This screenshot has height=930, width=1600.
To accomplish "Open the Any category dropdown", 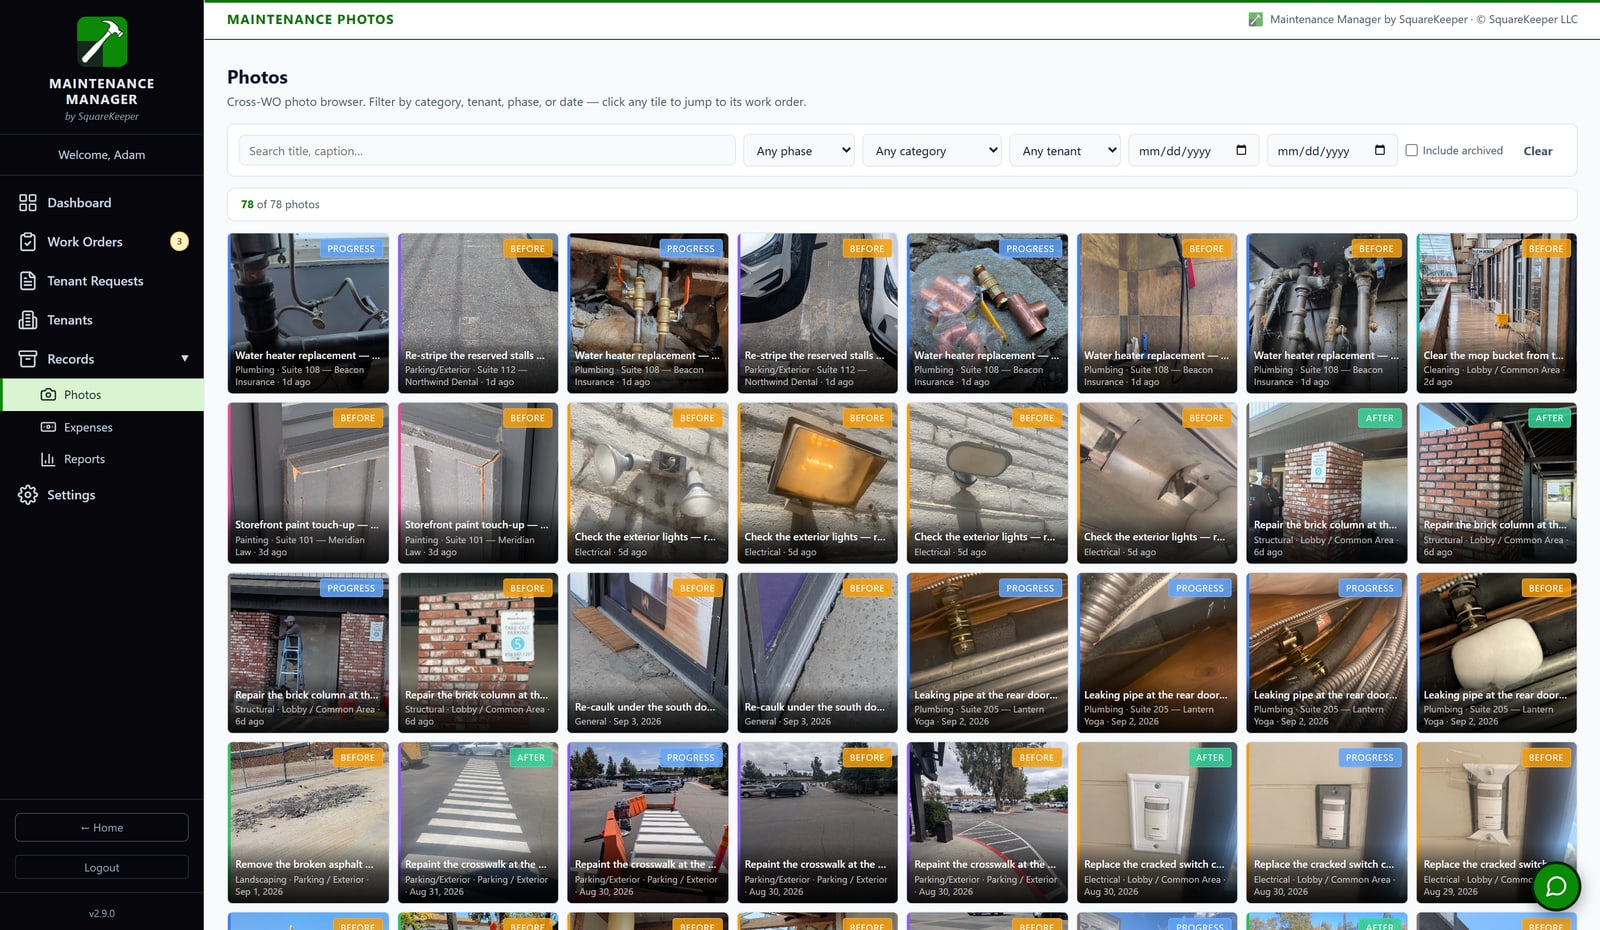I will point(932,151).
